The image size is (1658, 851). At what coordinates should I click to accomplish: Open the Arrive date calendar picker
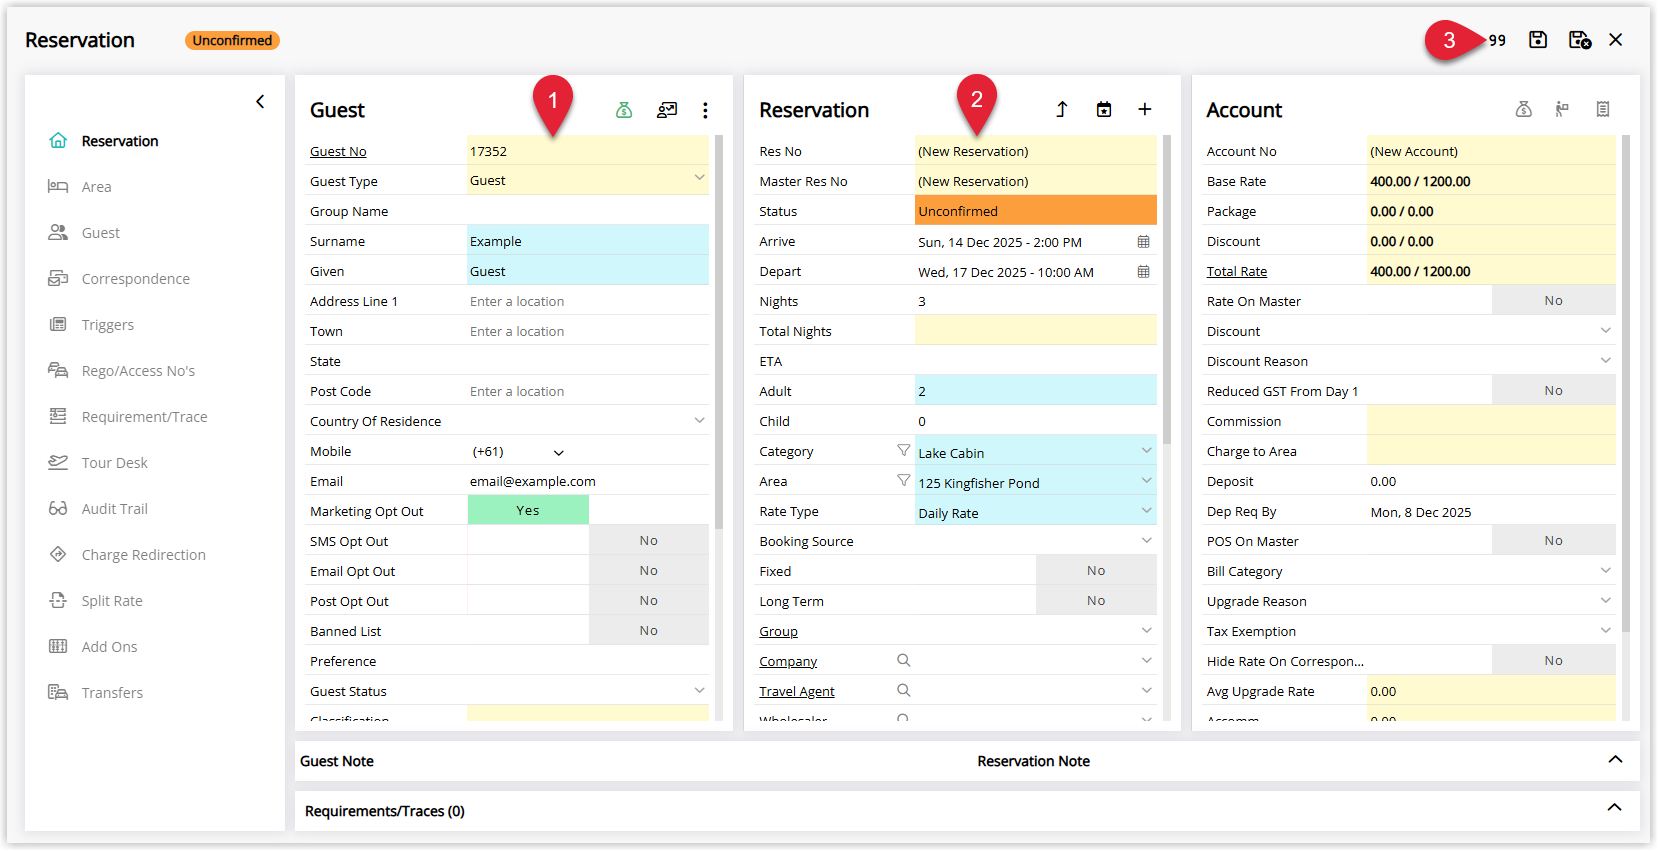pyautogui.click(x=1144, y=242)
